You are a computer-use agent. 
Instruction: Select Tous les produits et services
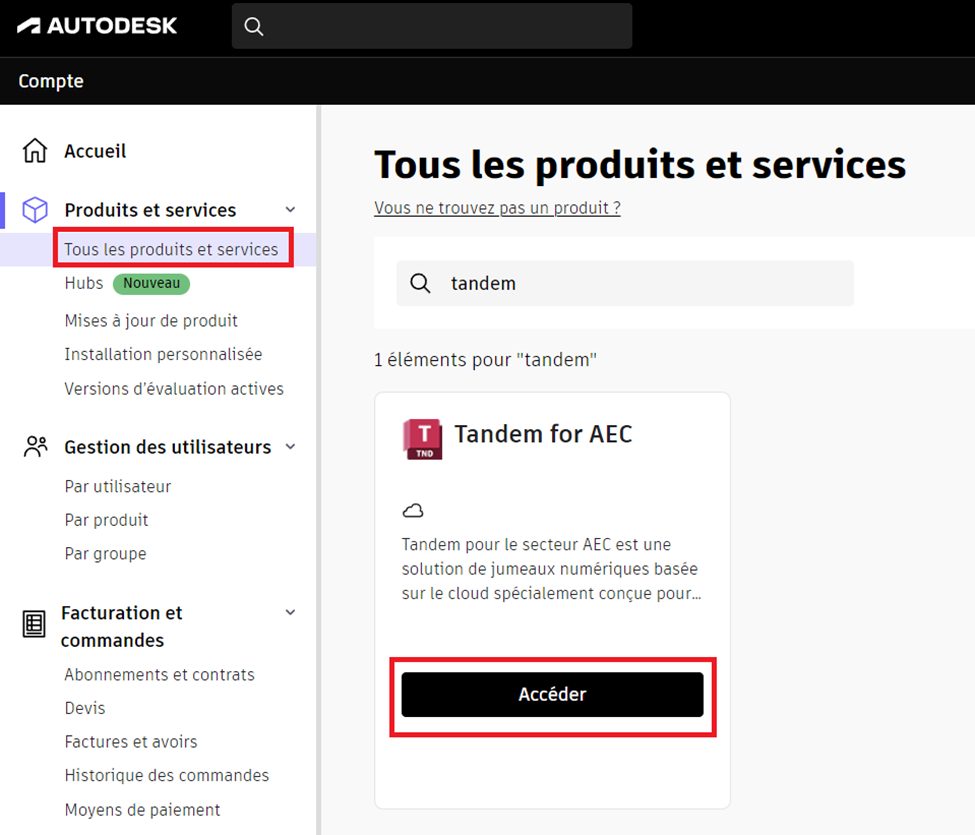click(171, 249)
